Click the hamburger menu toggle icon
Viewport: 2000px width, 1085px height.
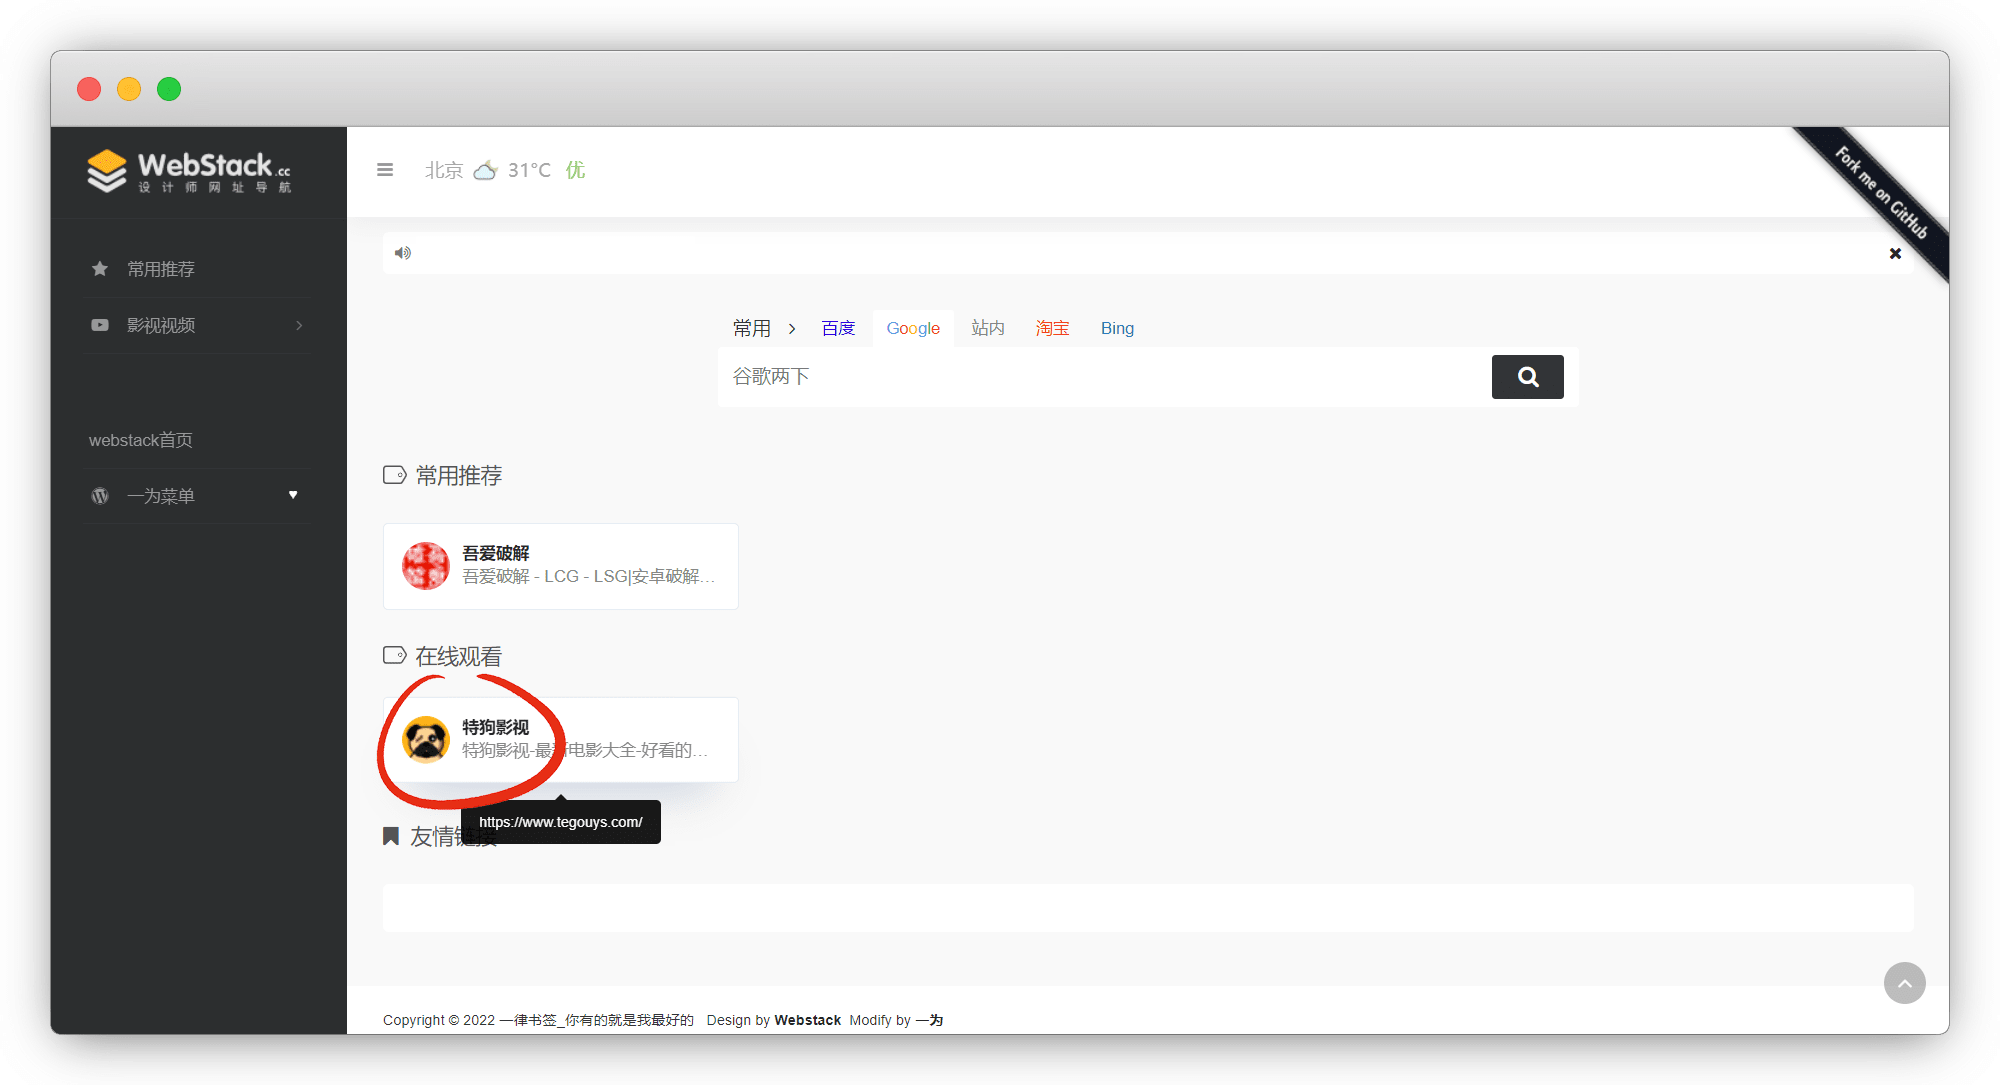click(385, 170)
